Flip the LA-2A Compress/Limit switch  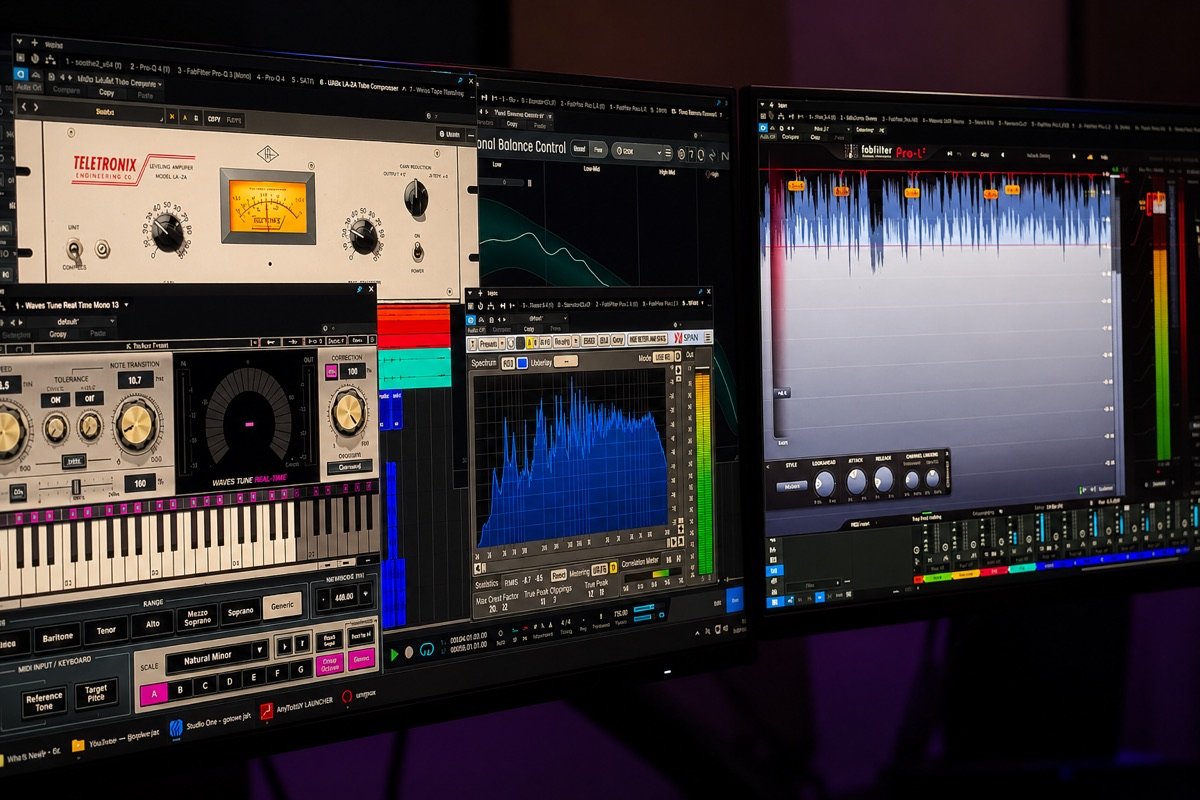(x=74, y=249)
